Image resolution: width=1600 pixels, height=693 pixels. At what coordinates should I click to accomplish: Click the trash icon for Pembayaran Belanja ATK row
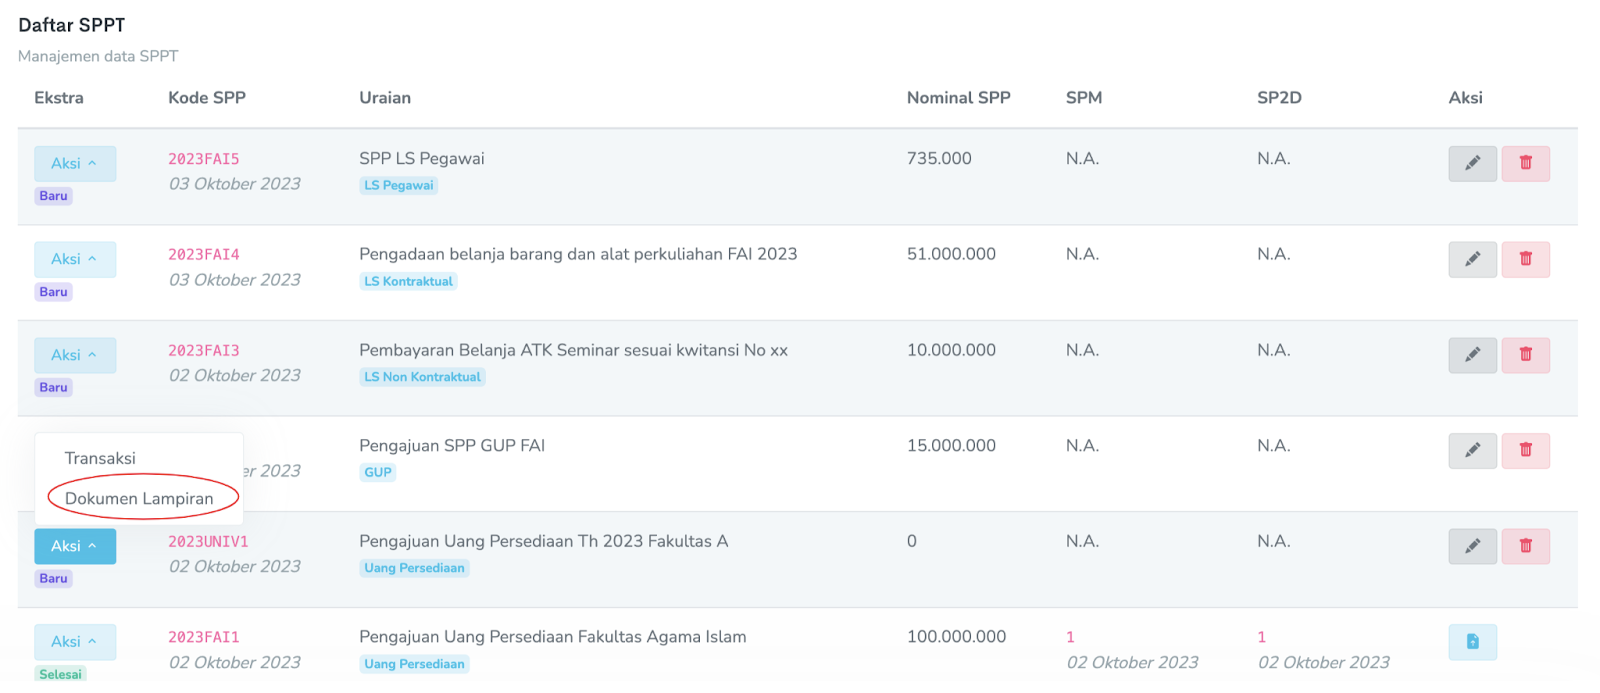coord(1525,355)
